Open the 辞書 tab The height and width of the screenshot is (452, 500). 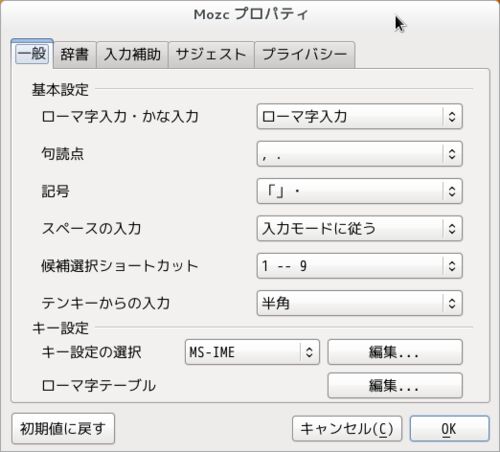tap(75, 55)
